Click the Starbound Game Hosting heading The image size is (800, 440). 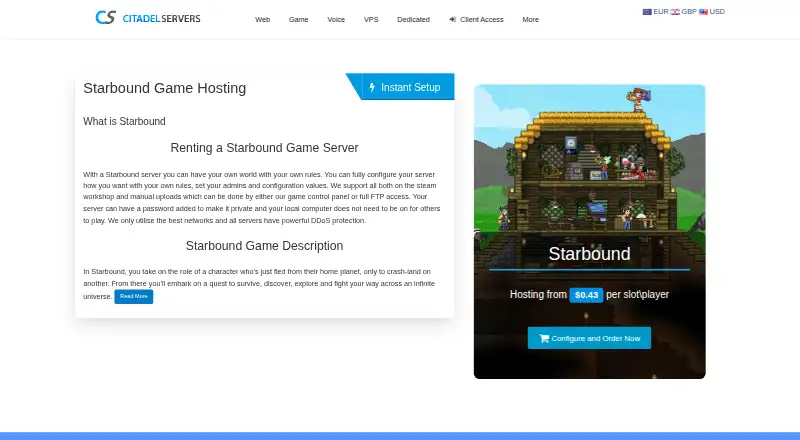164,88
